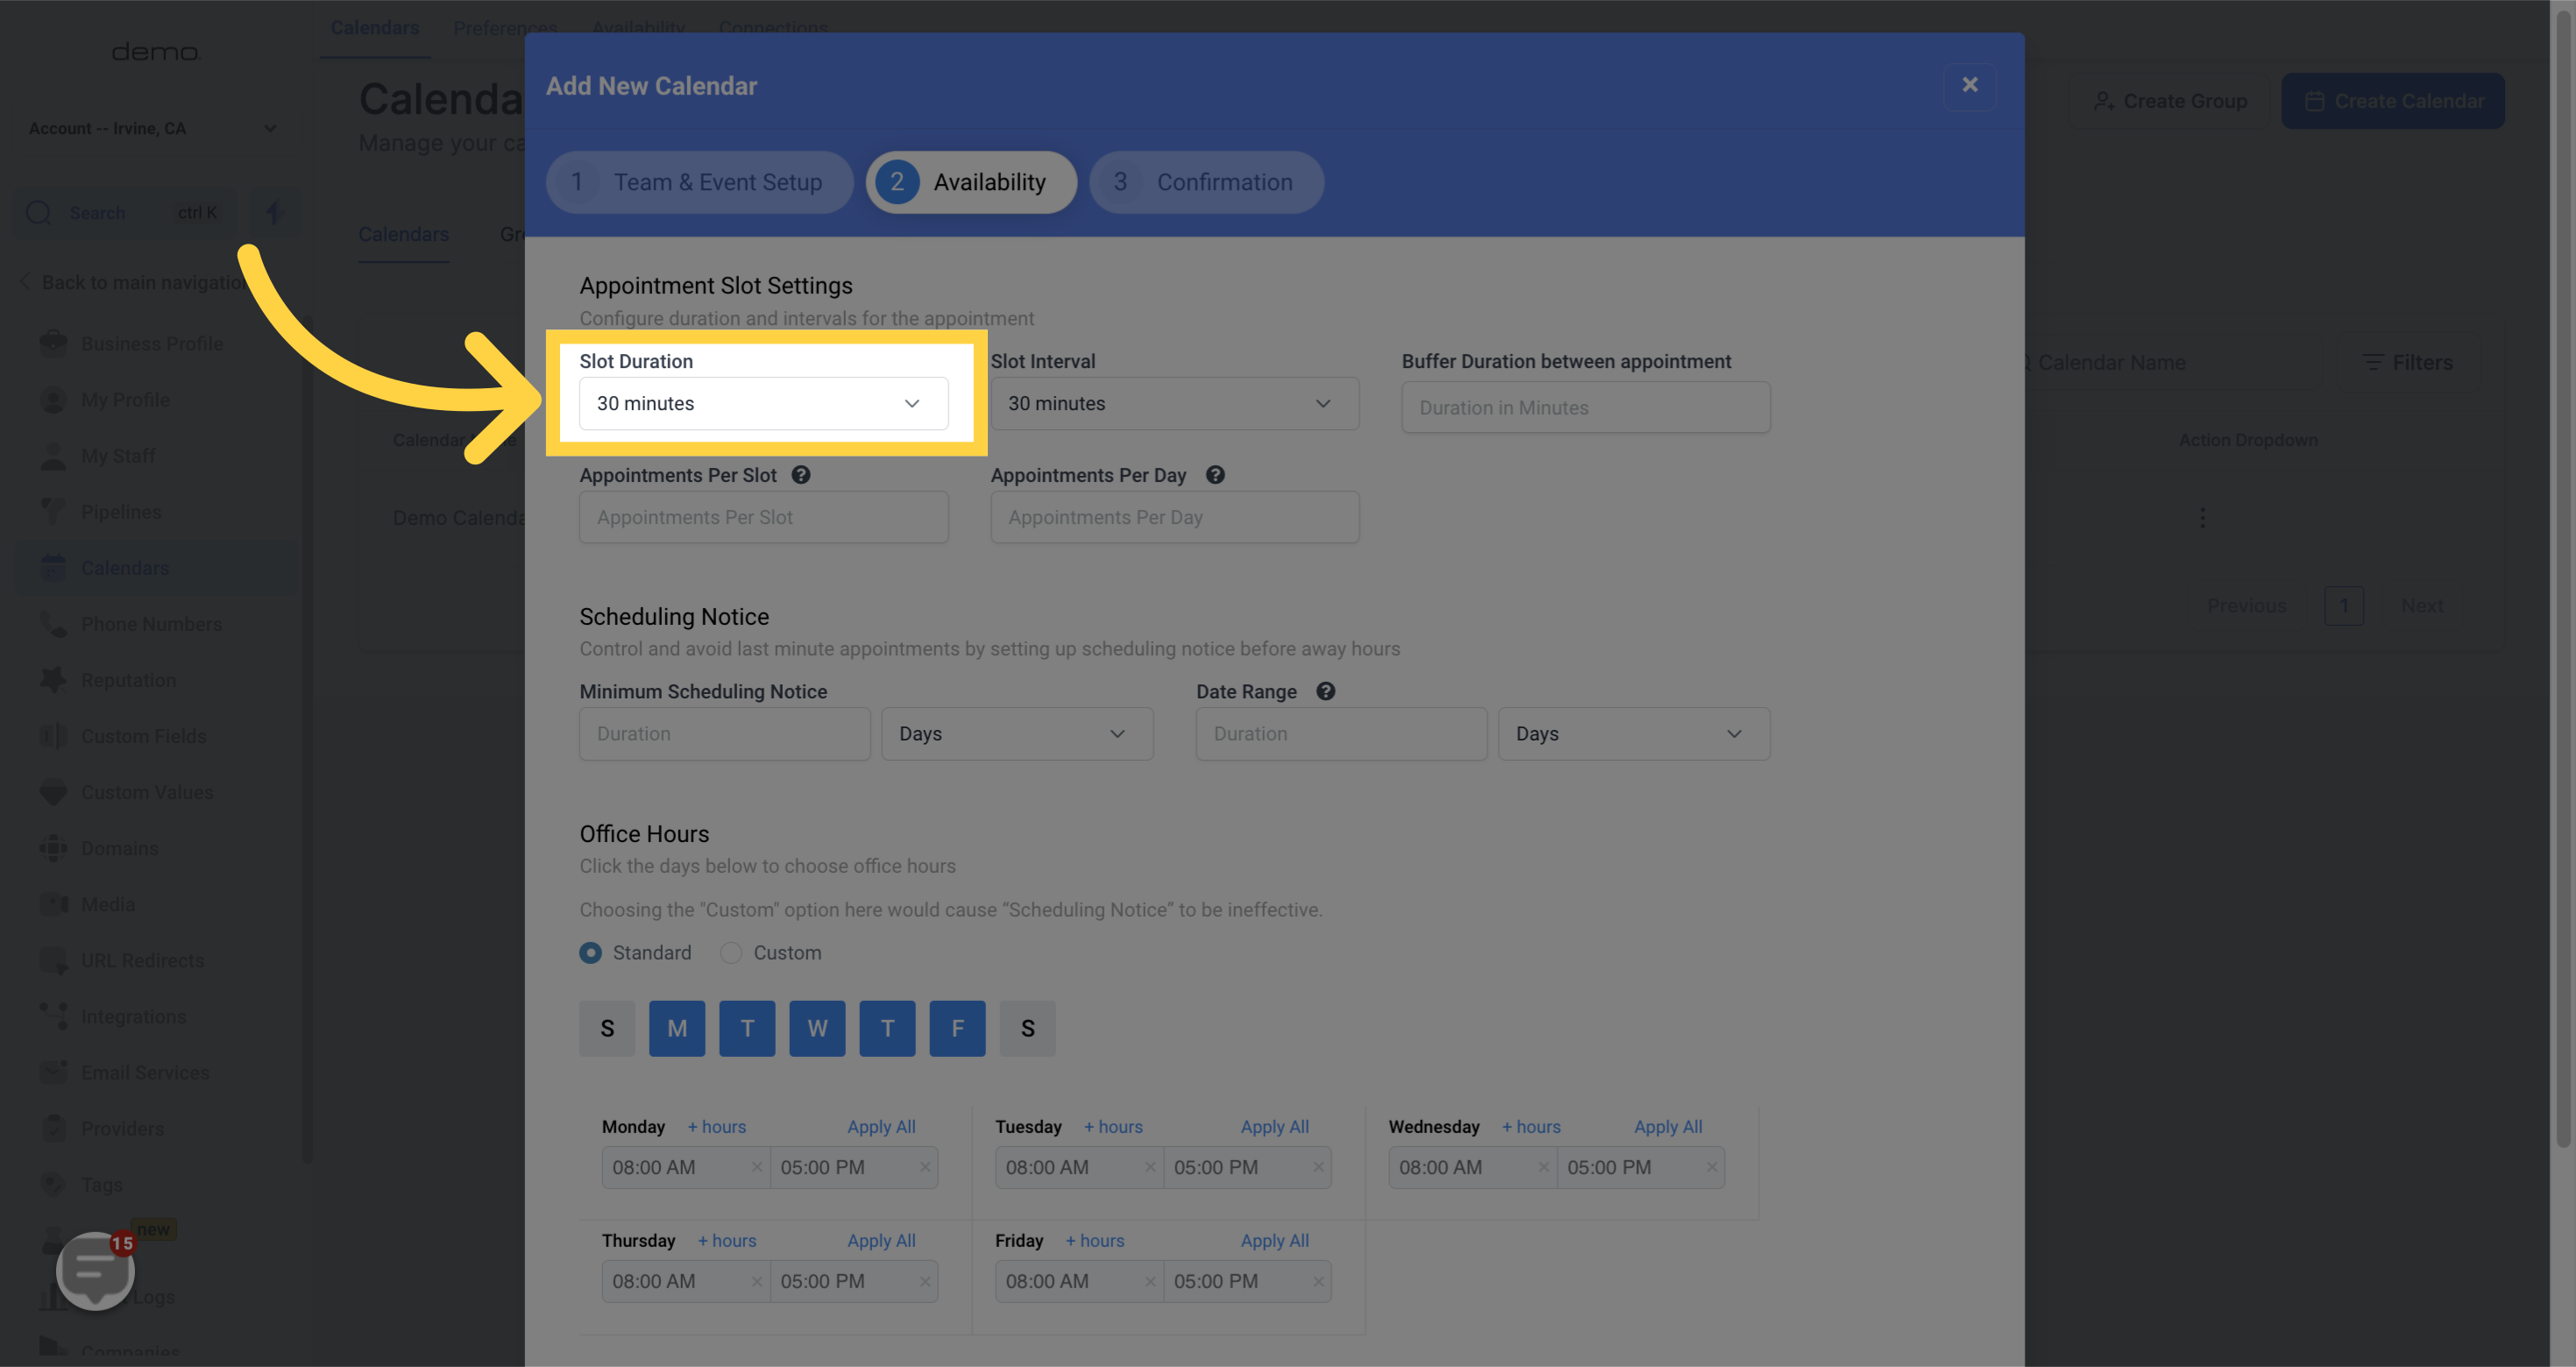Click the Appointments Per Slot help icon
The image size is (2576, 1367).
(801, 475)
